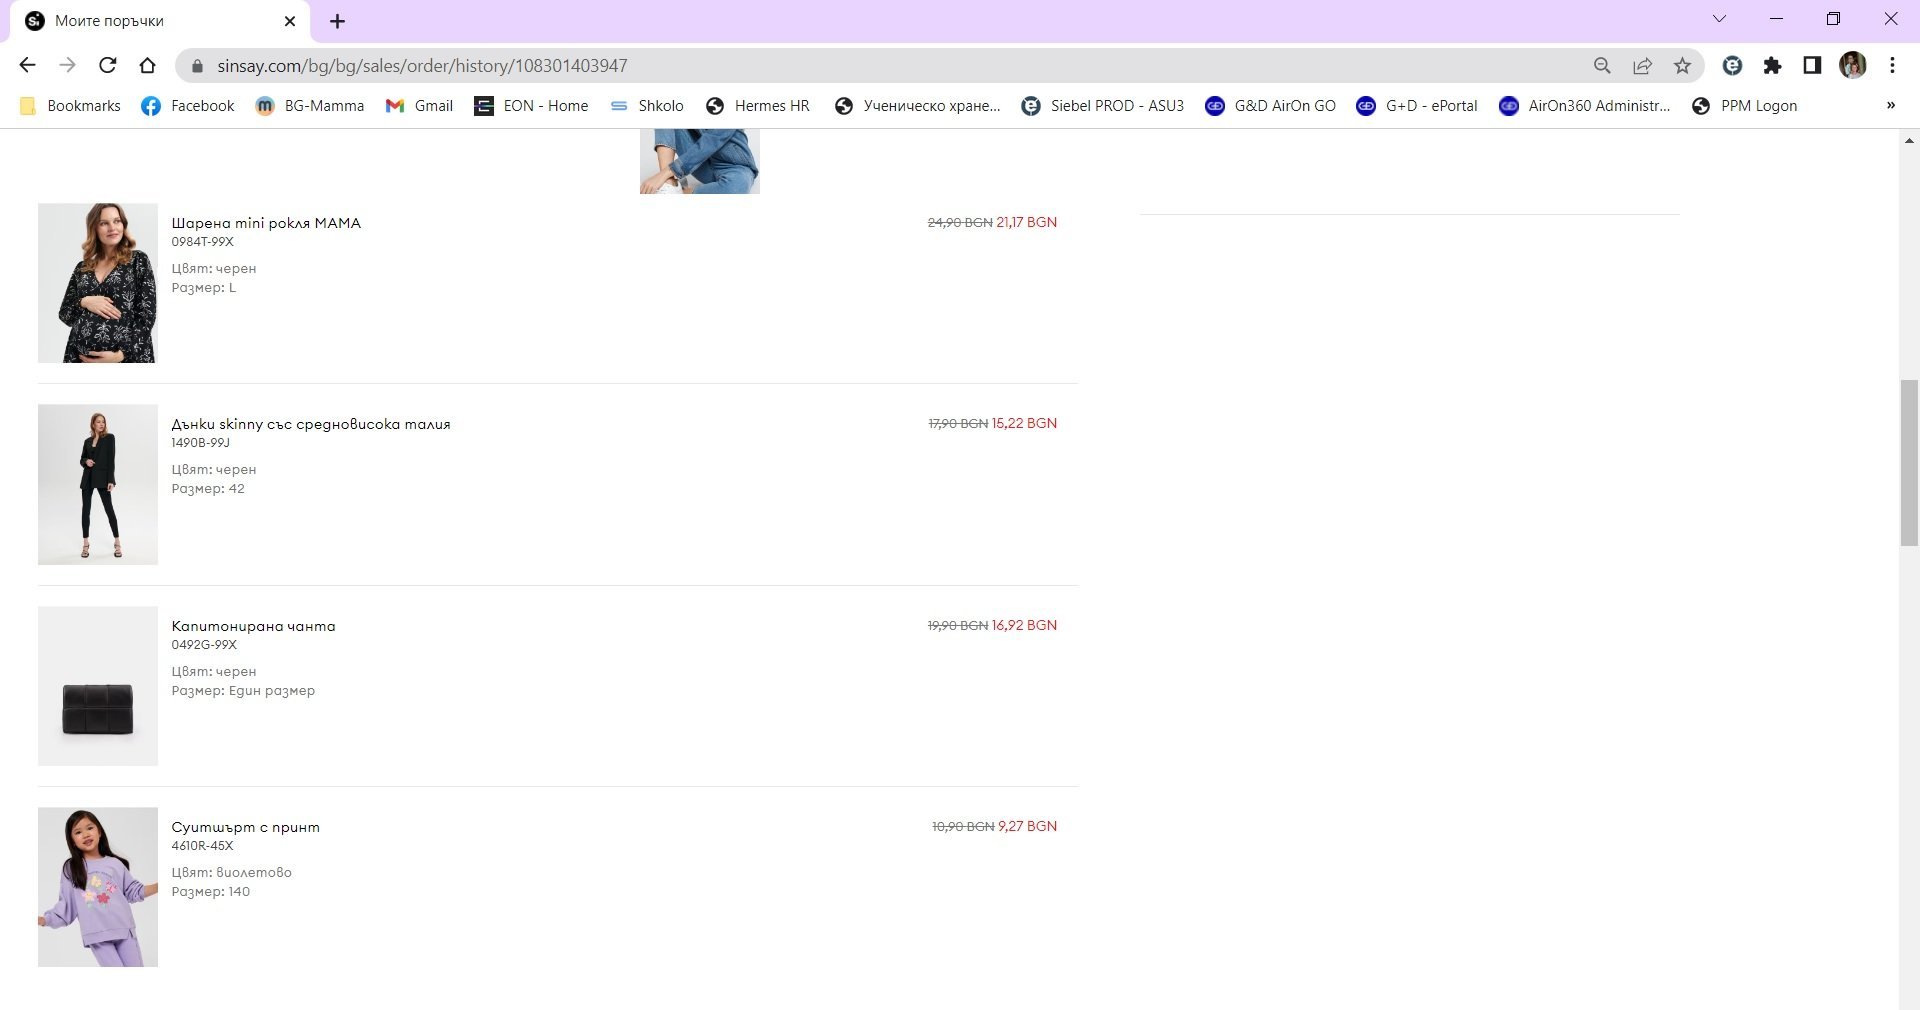Screen dimensions: 1920x1010
Task: Toggle the browser side panel
Action: pyautogui.click(x=1812, y=65)
